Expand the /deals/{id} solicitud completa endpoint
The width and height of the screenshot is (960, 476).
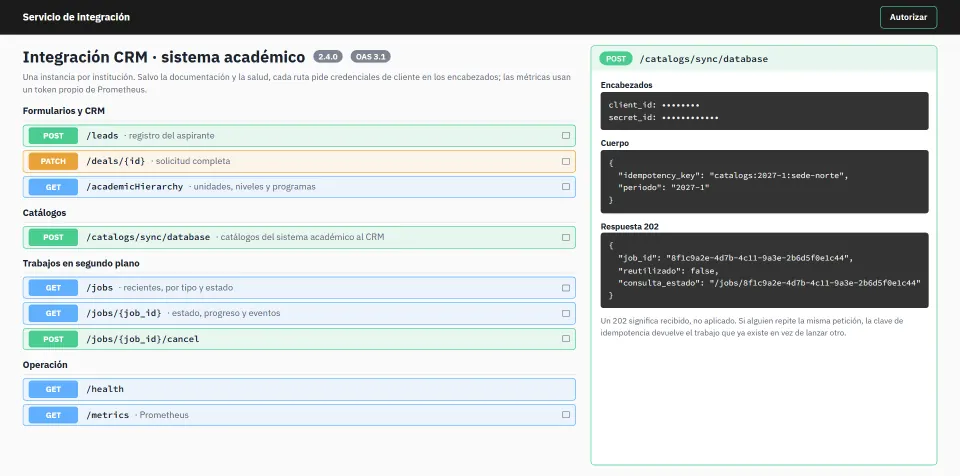pyautogui.click(x=299, y=162)
